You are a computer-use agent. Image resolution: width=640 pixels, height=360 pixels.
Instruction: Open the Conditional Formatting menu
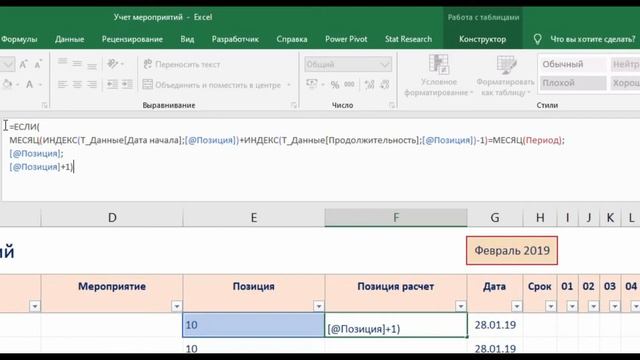(439, 76)
